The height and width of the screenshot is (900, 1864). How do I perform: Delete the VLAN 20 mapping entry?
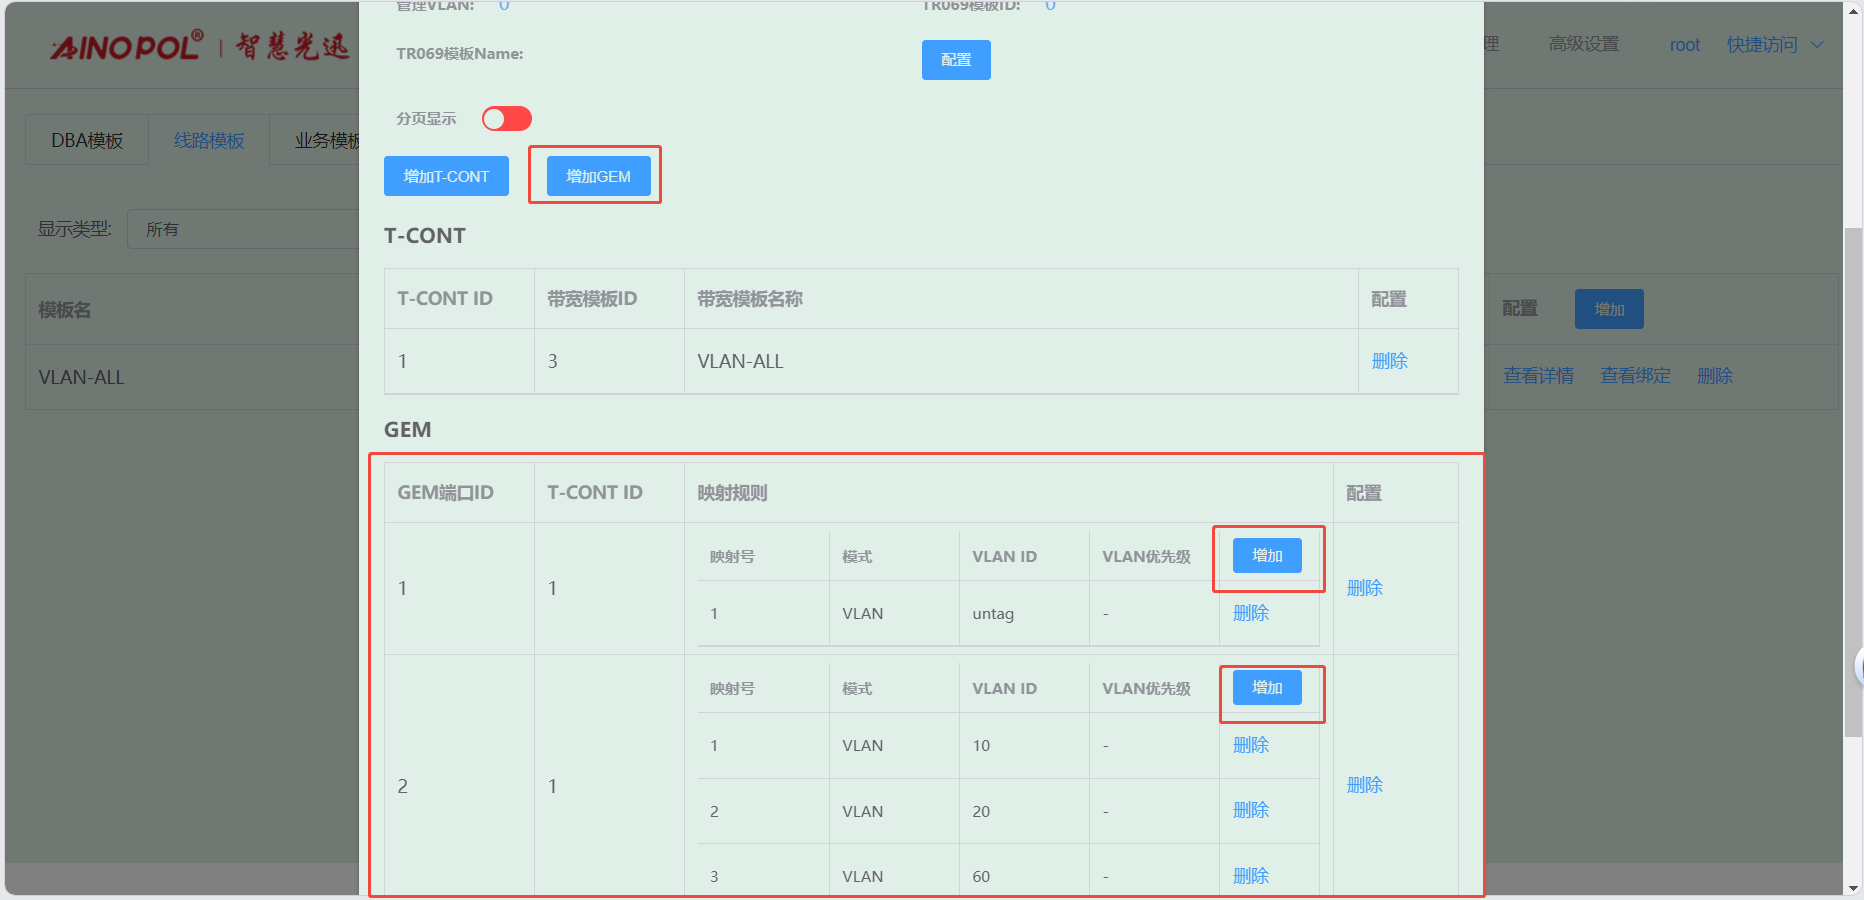1250,810
